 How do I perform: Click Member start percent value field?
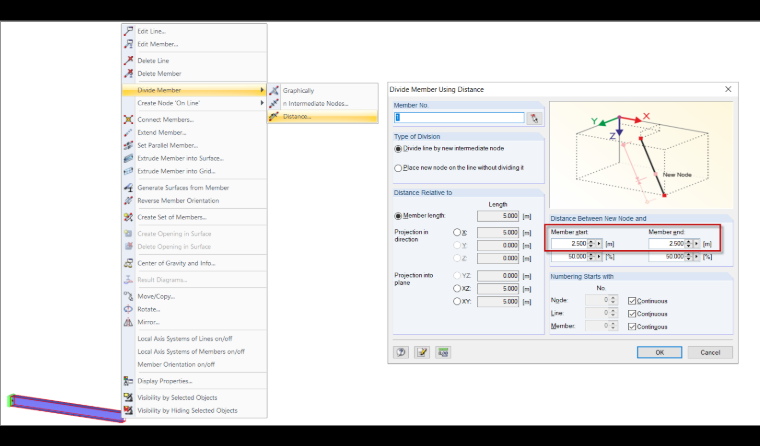(570, 256)
